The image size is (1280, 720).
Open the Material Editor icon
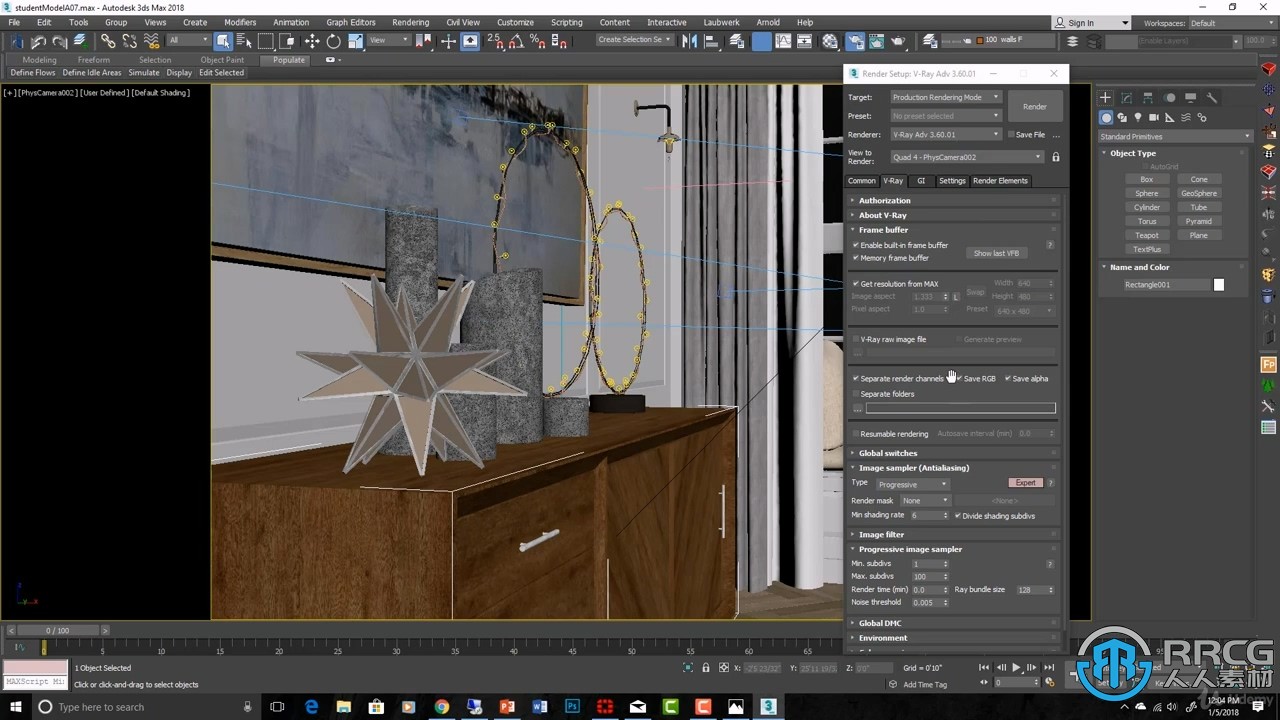click(830, 41)
